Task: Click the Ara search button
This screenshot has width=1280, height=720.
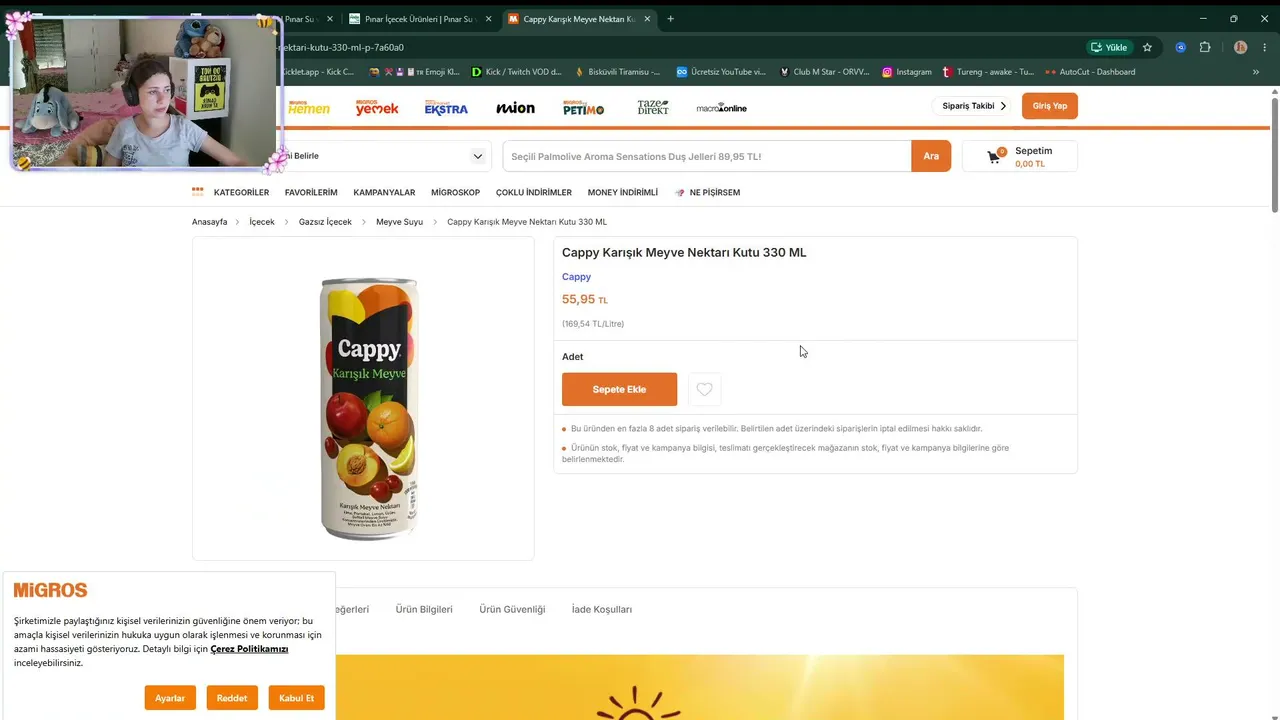Action: 931,156
